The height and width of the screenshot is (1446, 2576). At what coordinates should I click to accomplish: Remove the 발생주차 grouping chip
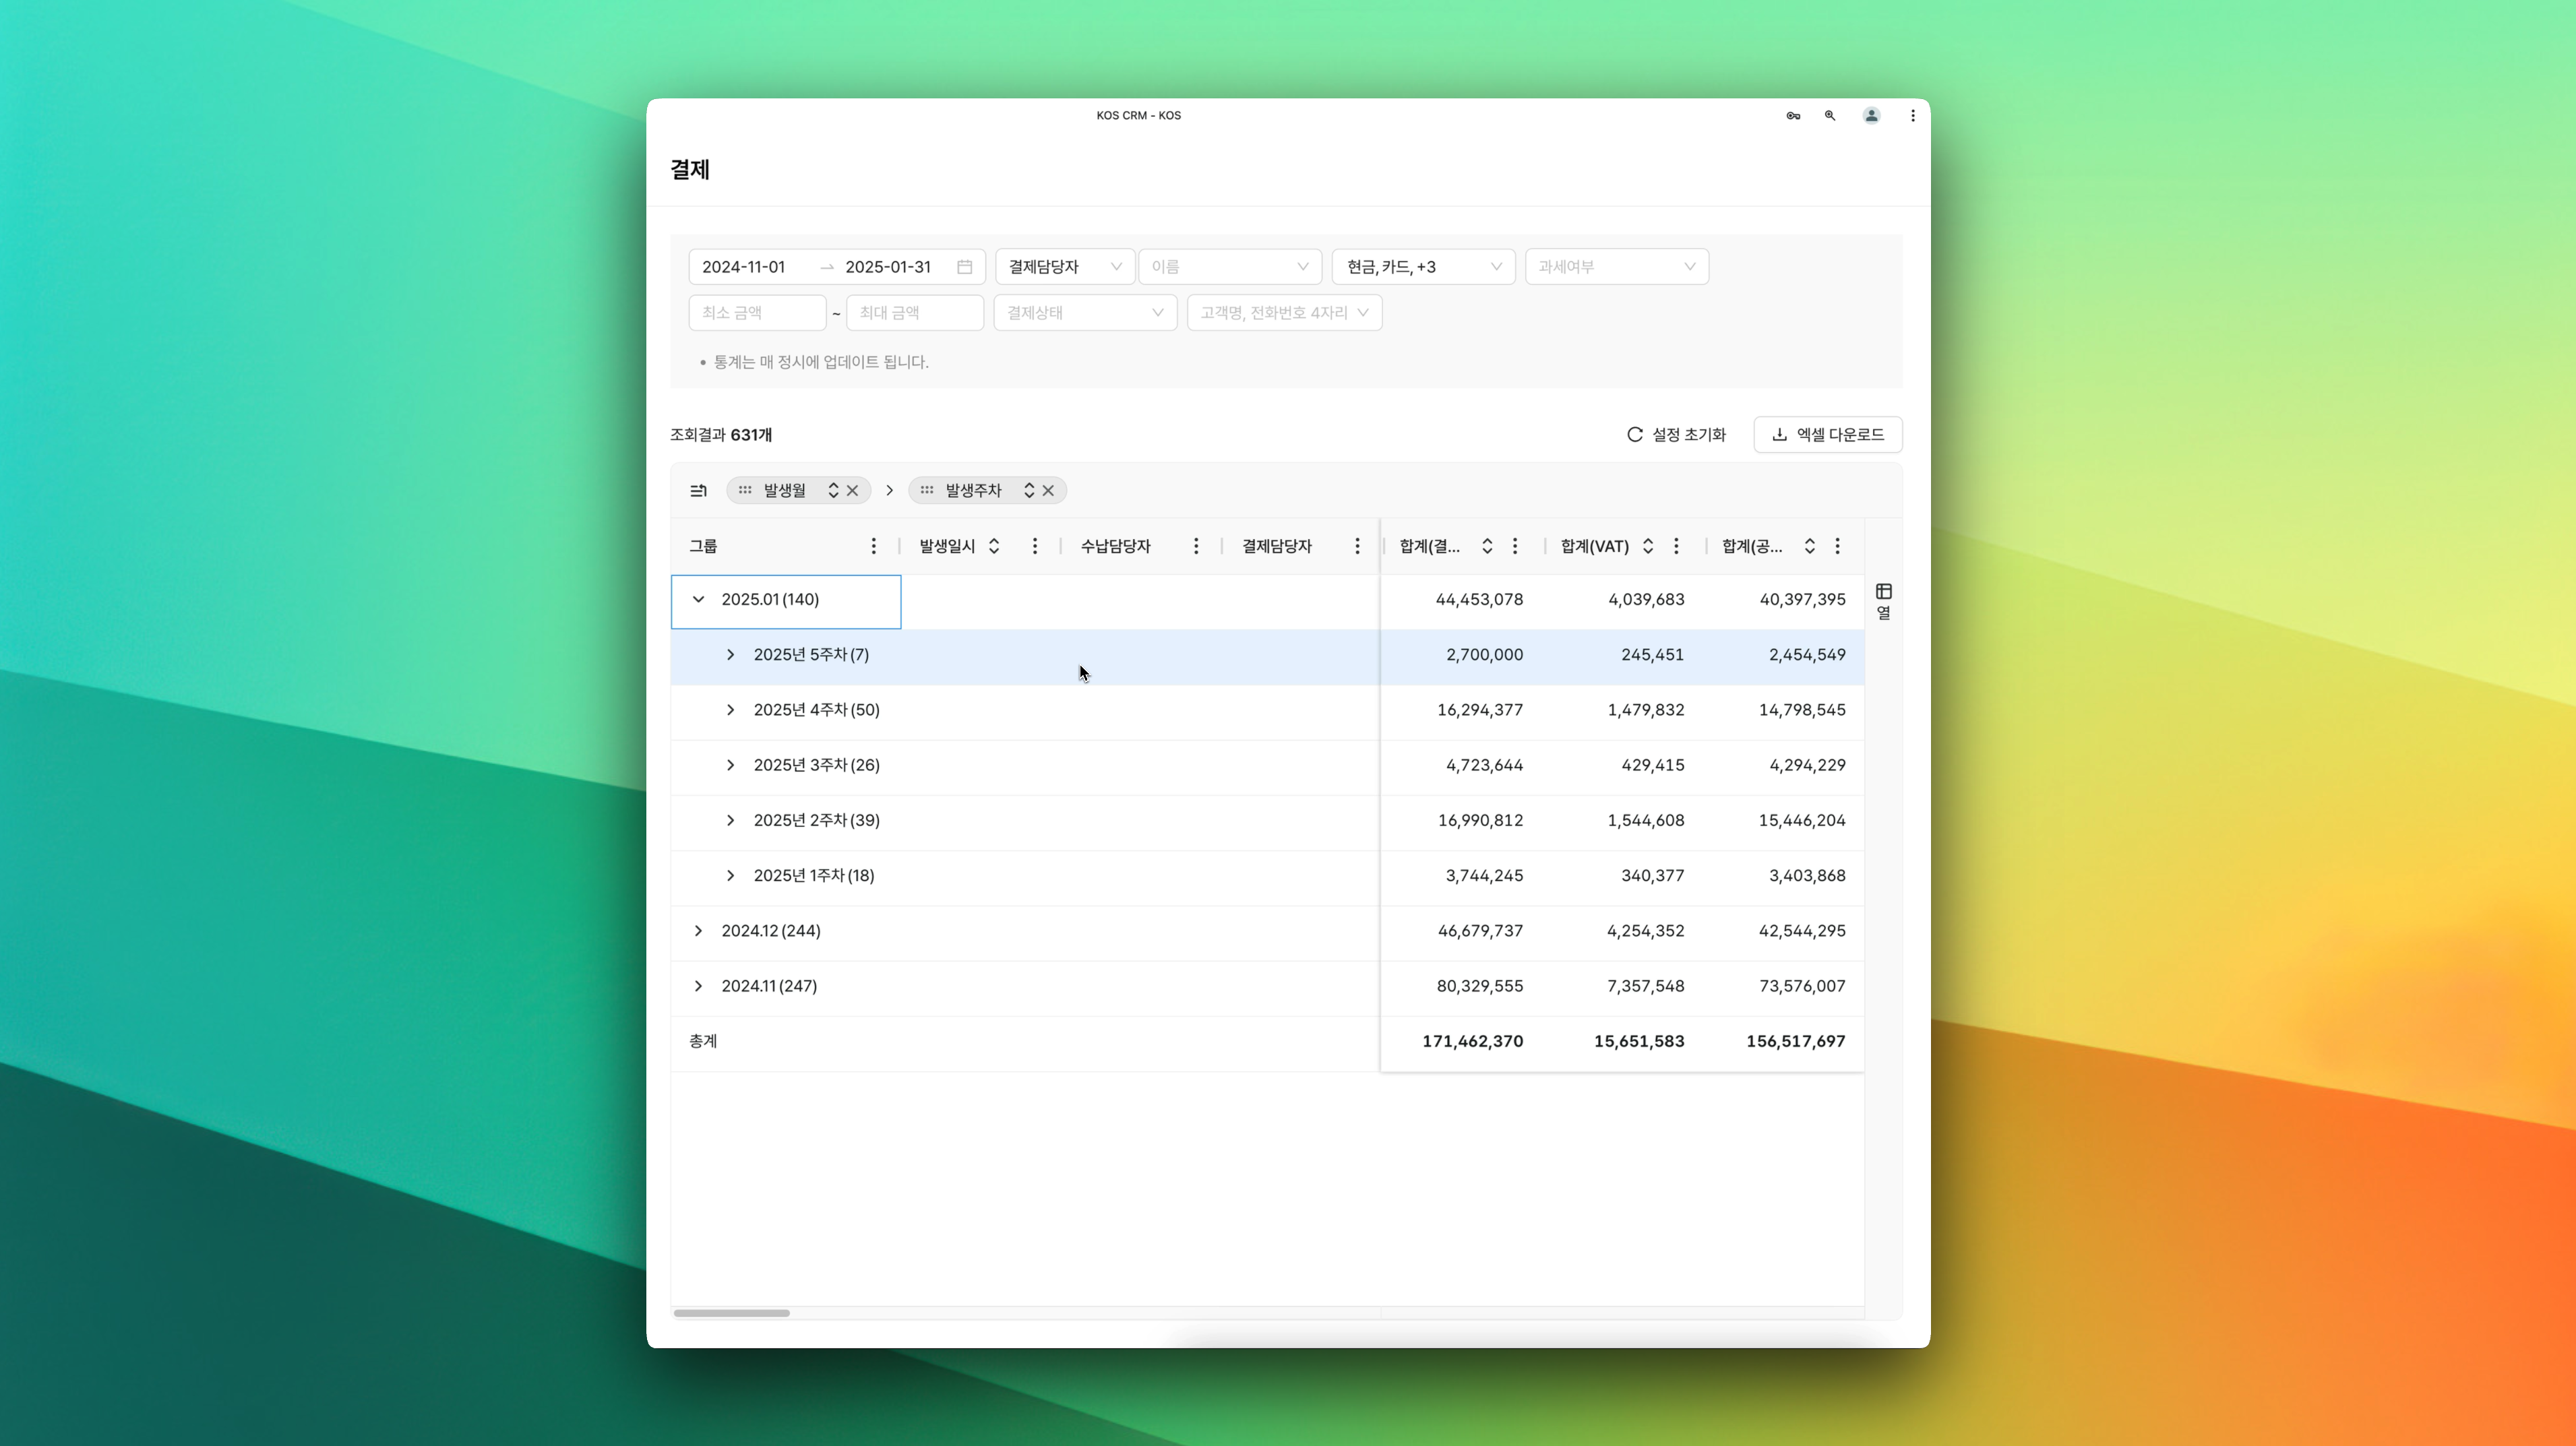point(1048,490)
